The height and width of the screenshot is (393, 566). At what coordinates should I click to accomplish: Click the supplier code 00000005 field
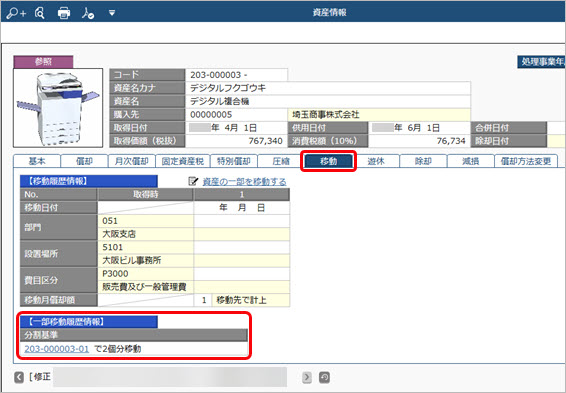[x=236, y=115]
